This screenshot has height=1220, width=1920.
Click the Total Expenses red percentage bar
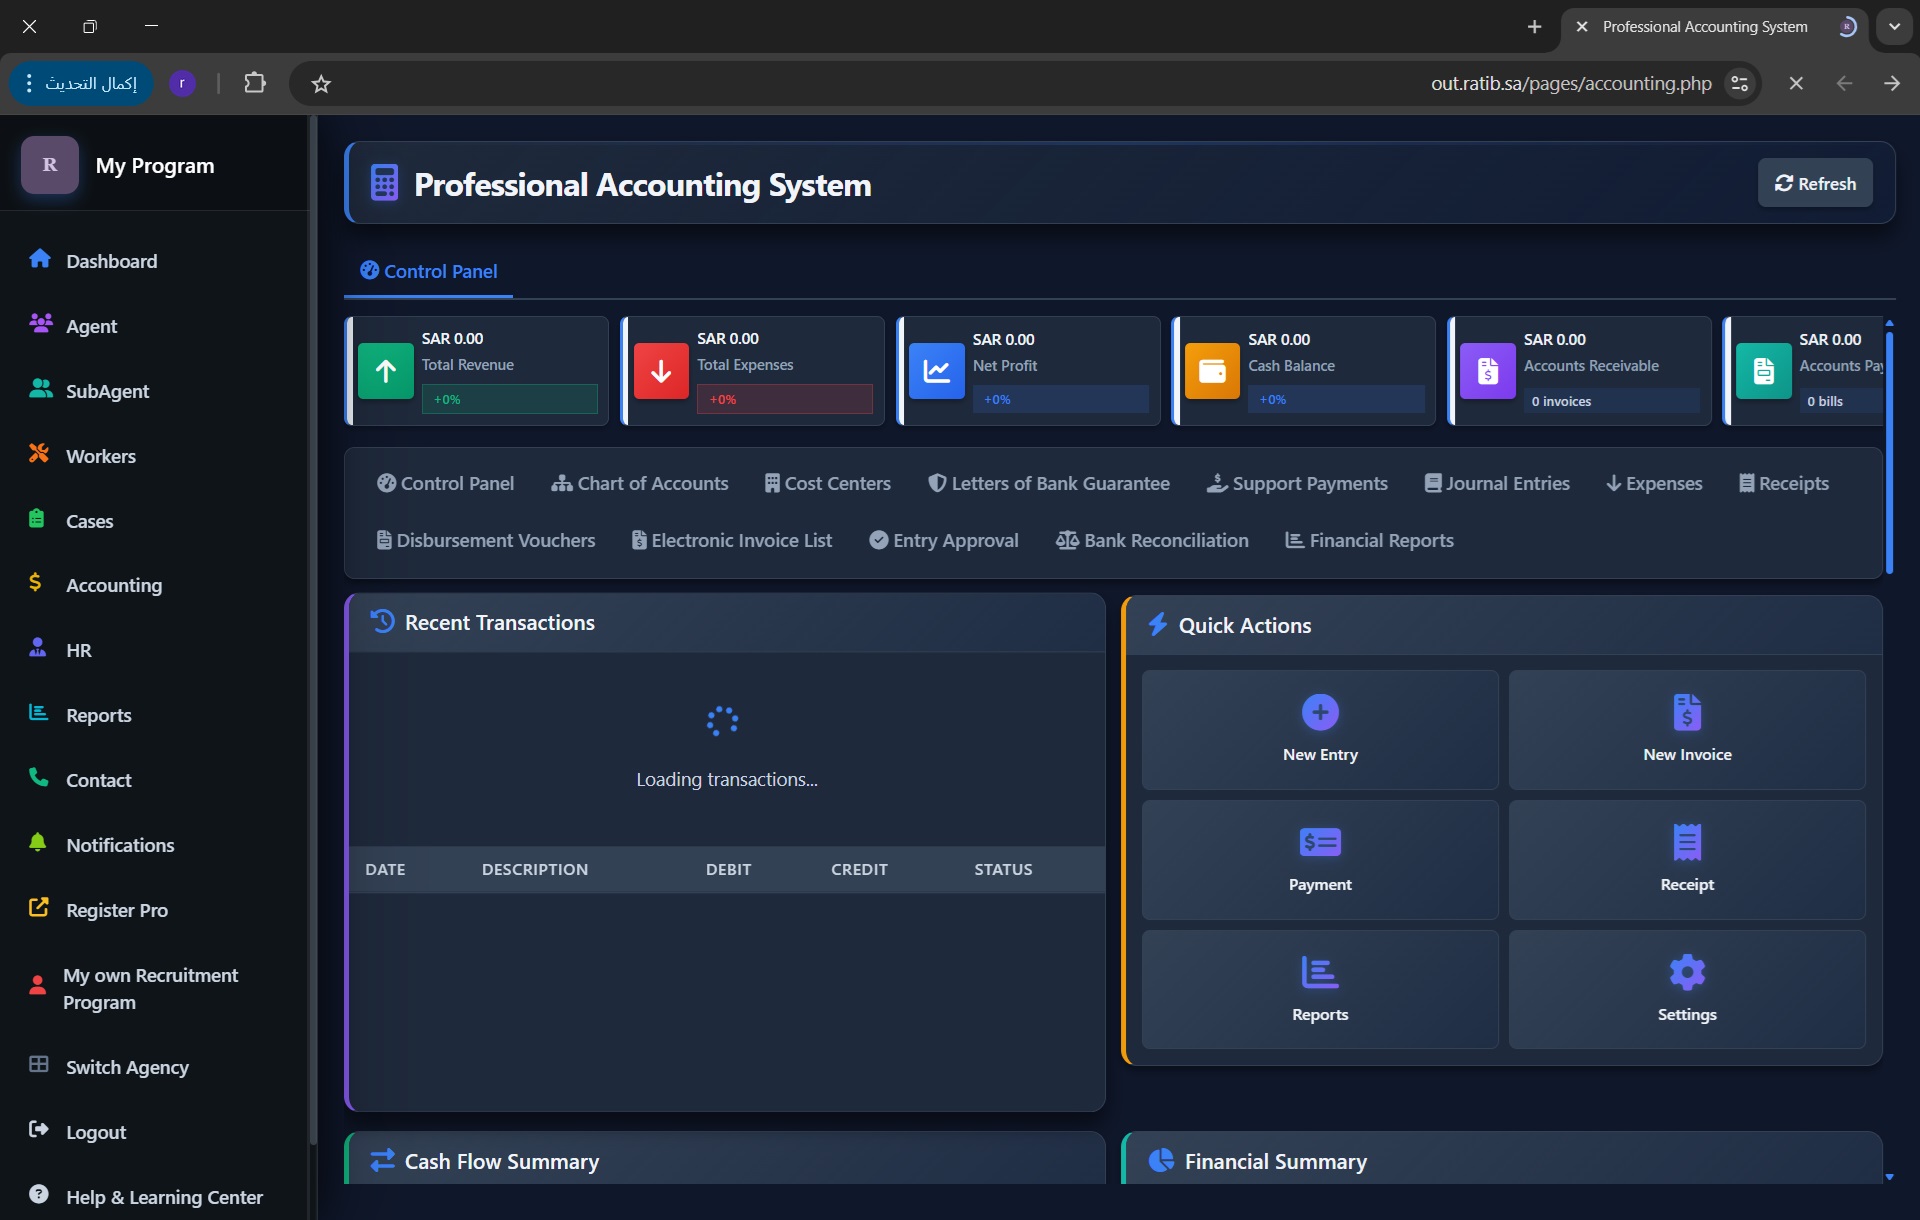[784, 399]
